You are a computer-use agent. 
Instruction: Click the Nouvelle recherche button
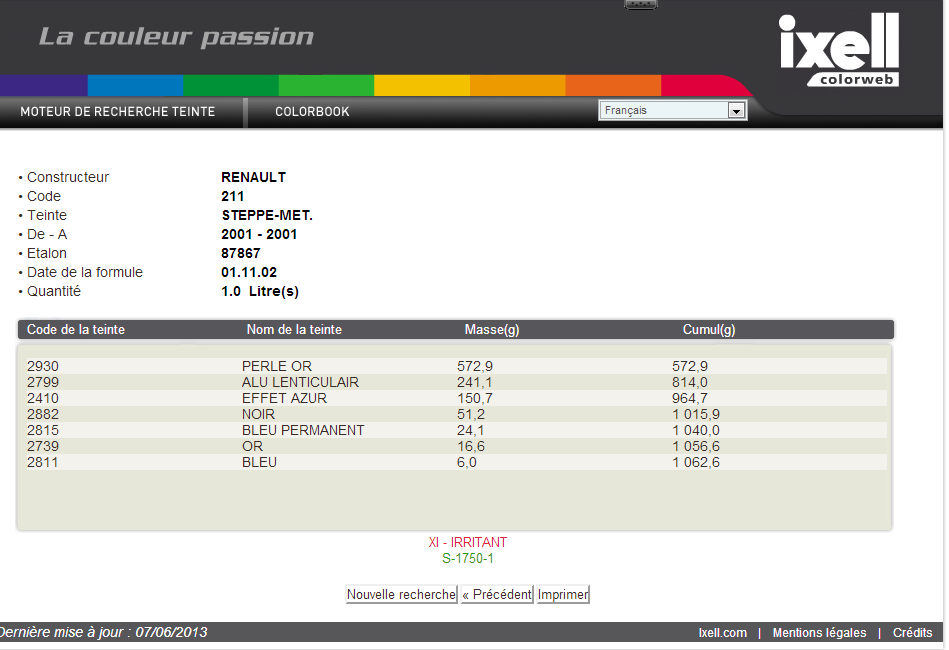point(401,595)
